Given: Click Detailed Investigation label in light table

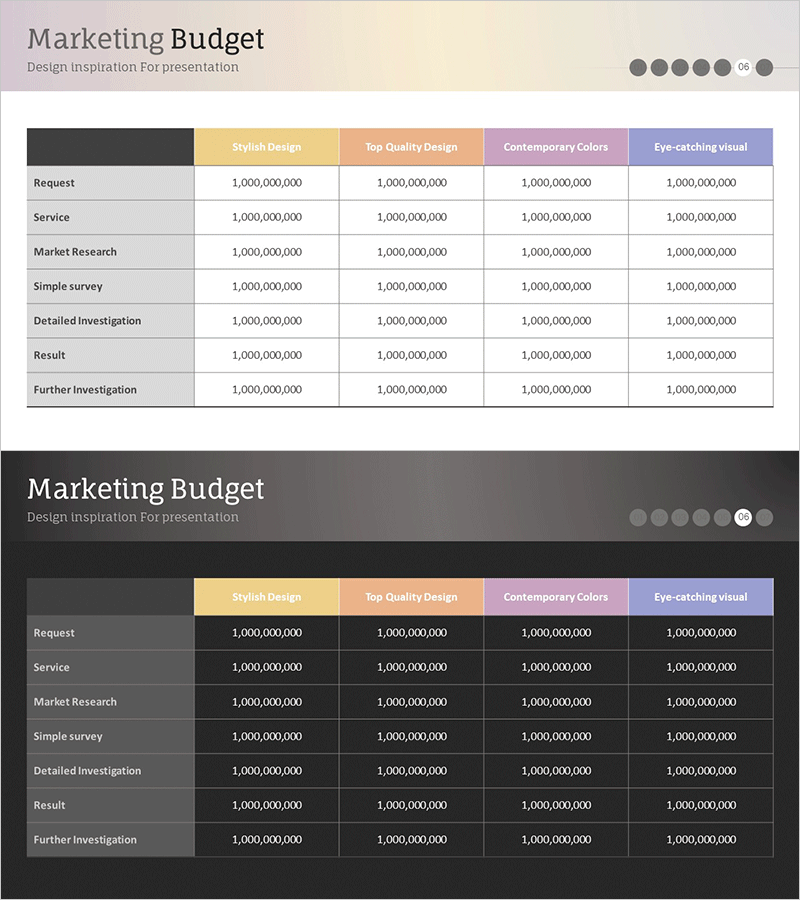Looking at the screenshot, I should tap(87, 321).
